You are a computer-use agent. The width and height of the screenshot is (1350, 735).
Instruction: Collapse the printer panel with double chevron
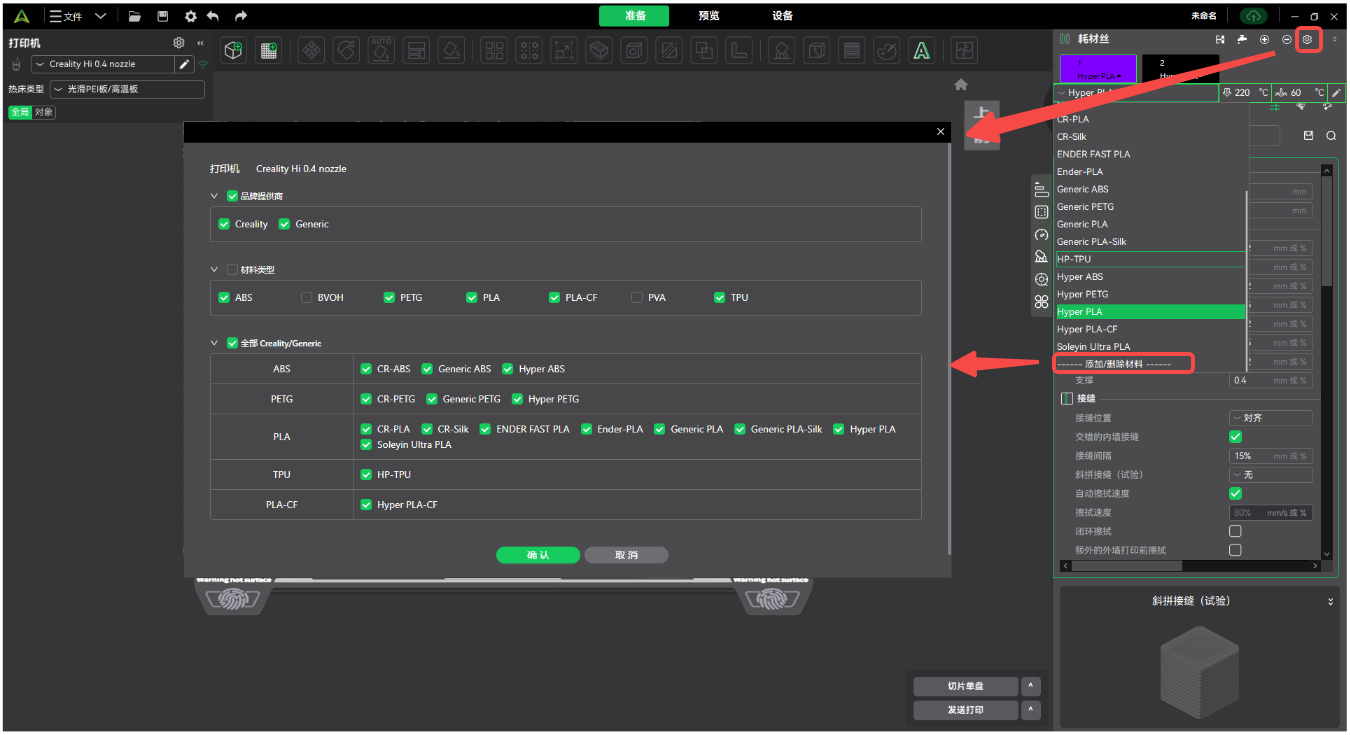click(200, 43)
